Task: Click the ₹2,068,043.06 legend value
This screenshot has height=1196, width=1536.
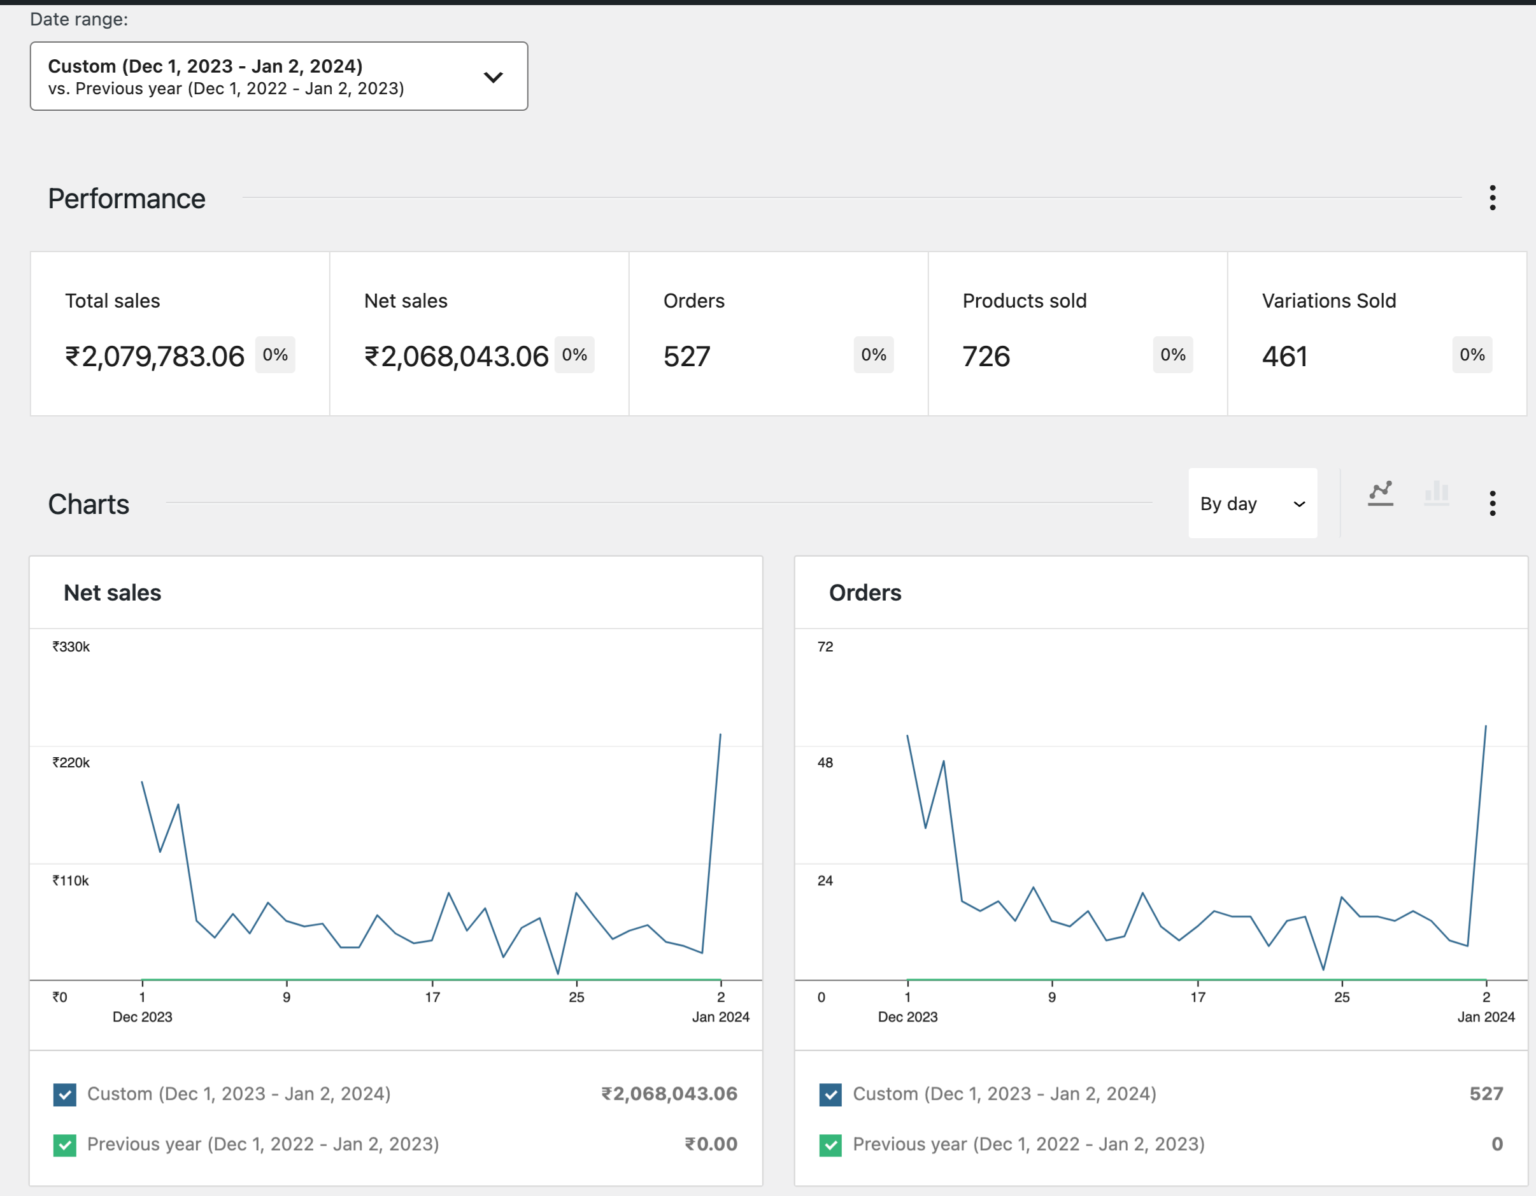Action: 670,1094
